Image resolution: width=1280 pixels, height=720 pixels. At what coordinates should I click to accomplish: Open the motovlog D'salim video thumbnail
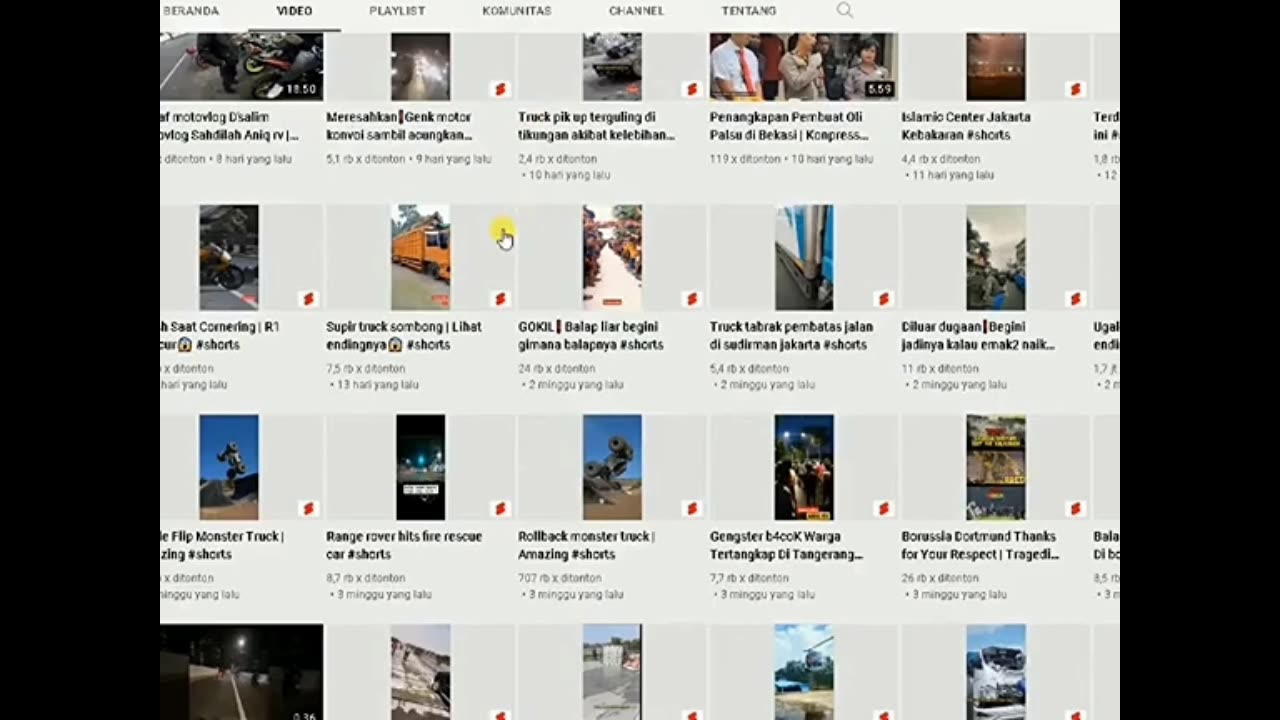click(241, 66)
